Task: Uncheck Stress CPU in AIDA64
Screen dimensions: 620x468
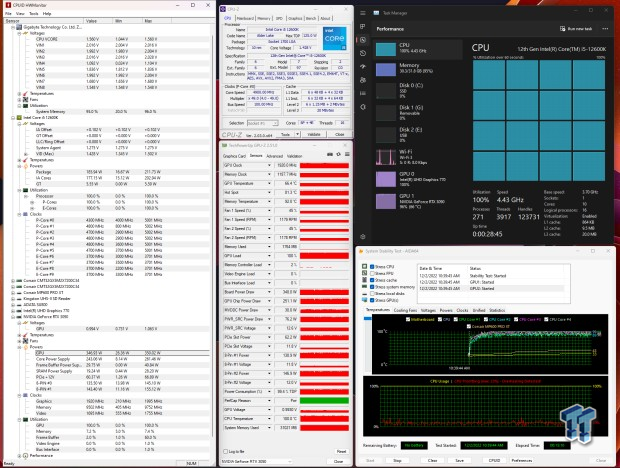Action: click(372, 267)
